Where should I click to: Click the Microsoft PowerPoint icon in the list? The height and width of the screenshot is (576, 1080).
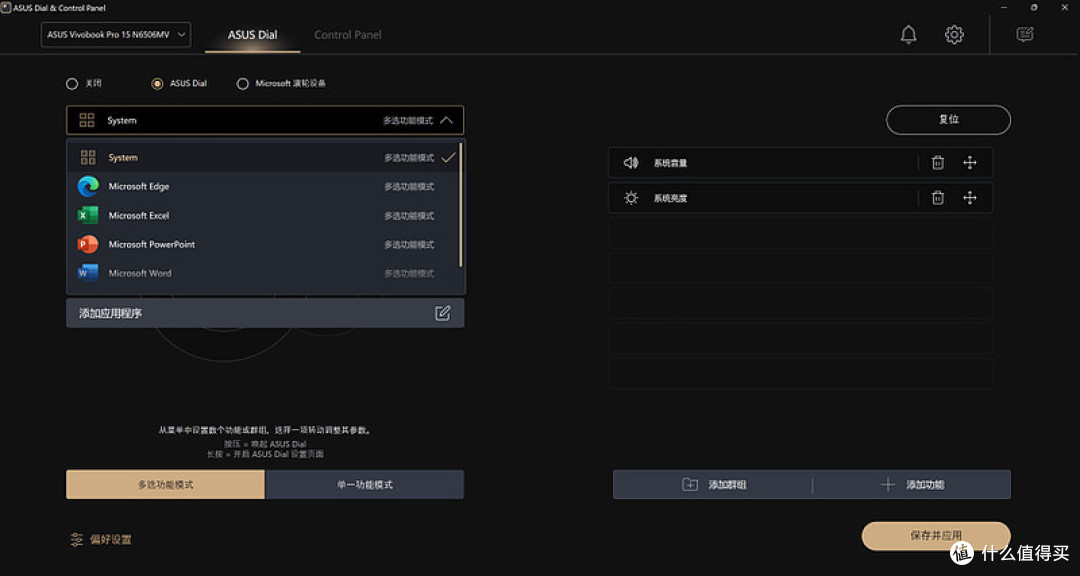[x=88, y=245]
